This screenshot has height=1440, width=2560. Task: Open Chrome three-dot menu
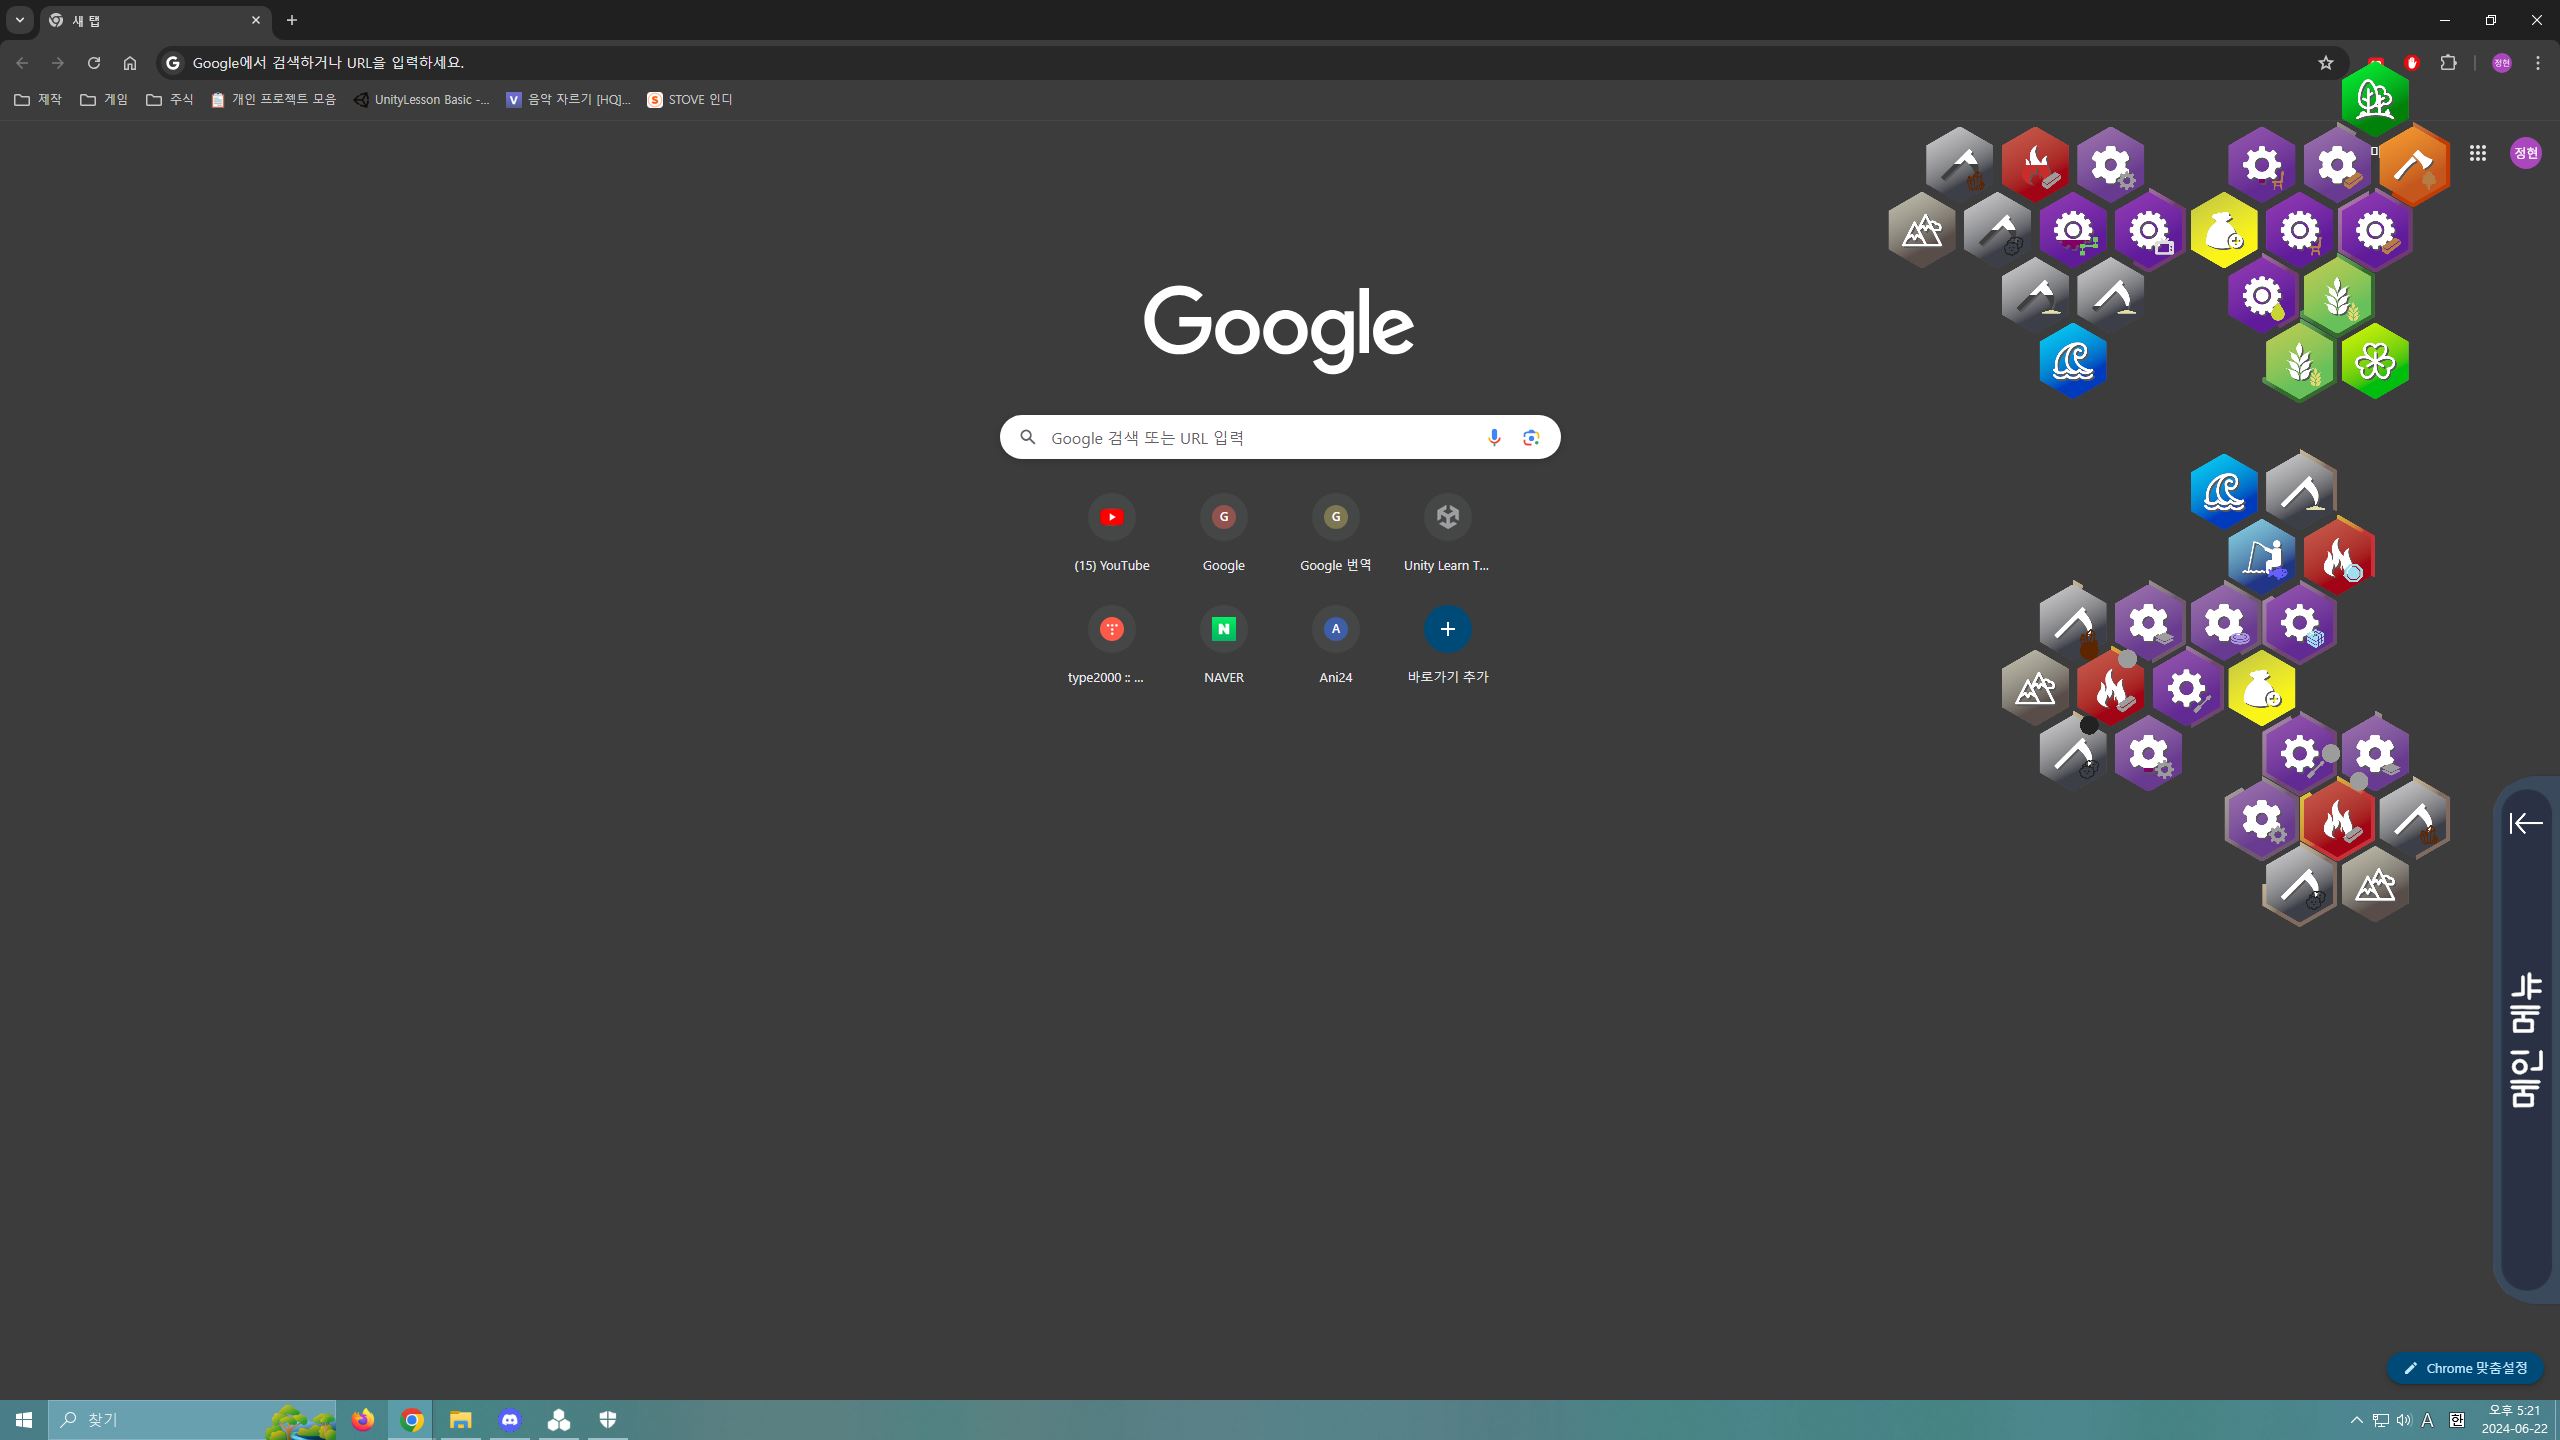(x=2537, y=63)
